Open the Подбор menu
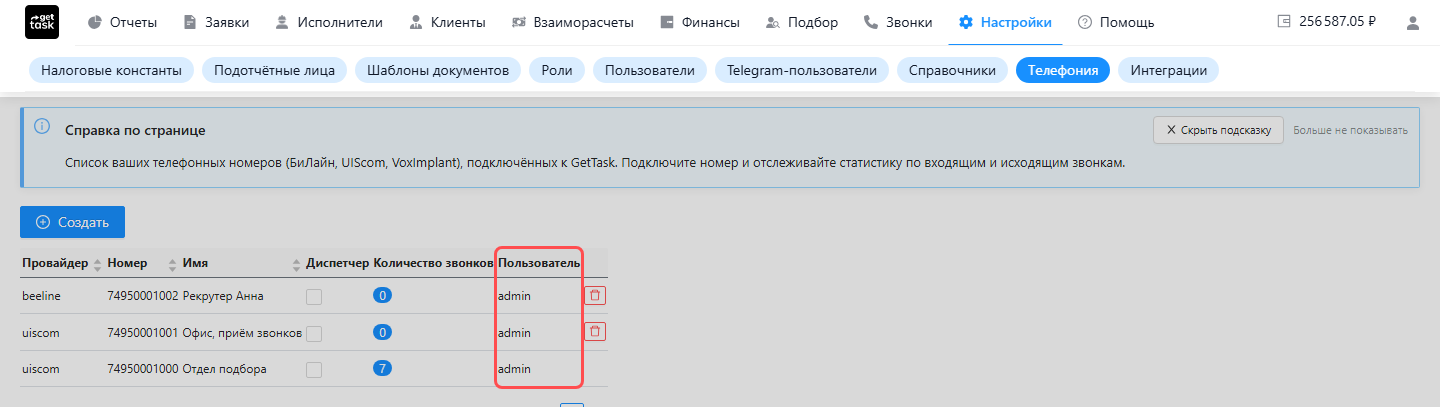 coord(801,22)
